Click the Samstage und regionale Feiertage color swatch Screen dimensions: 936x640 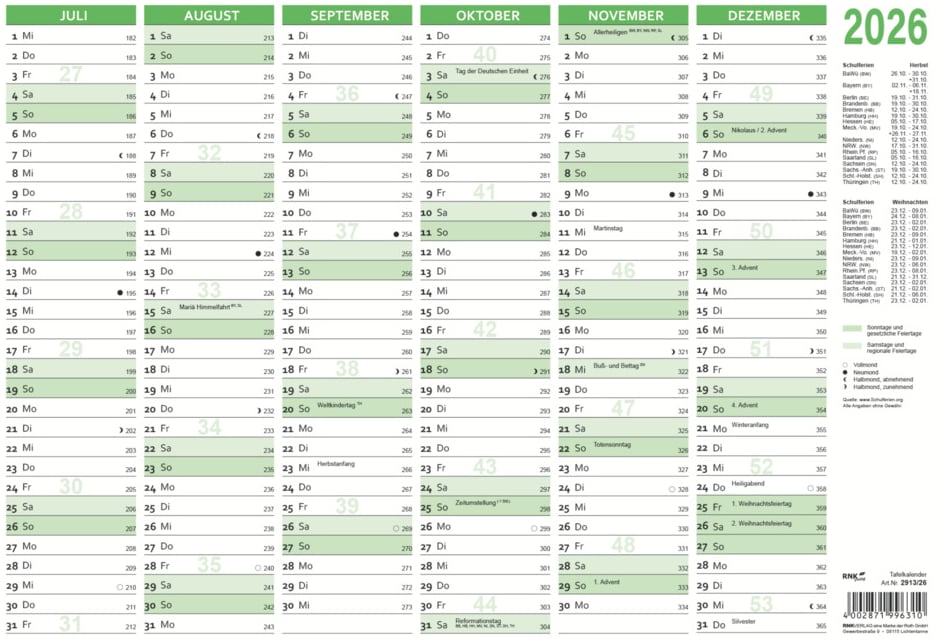[852, 345]
